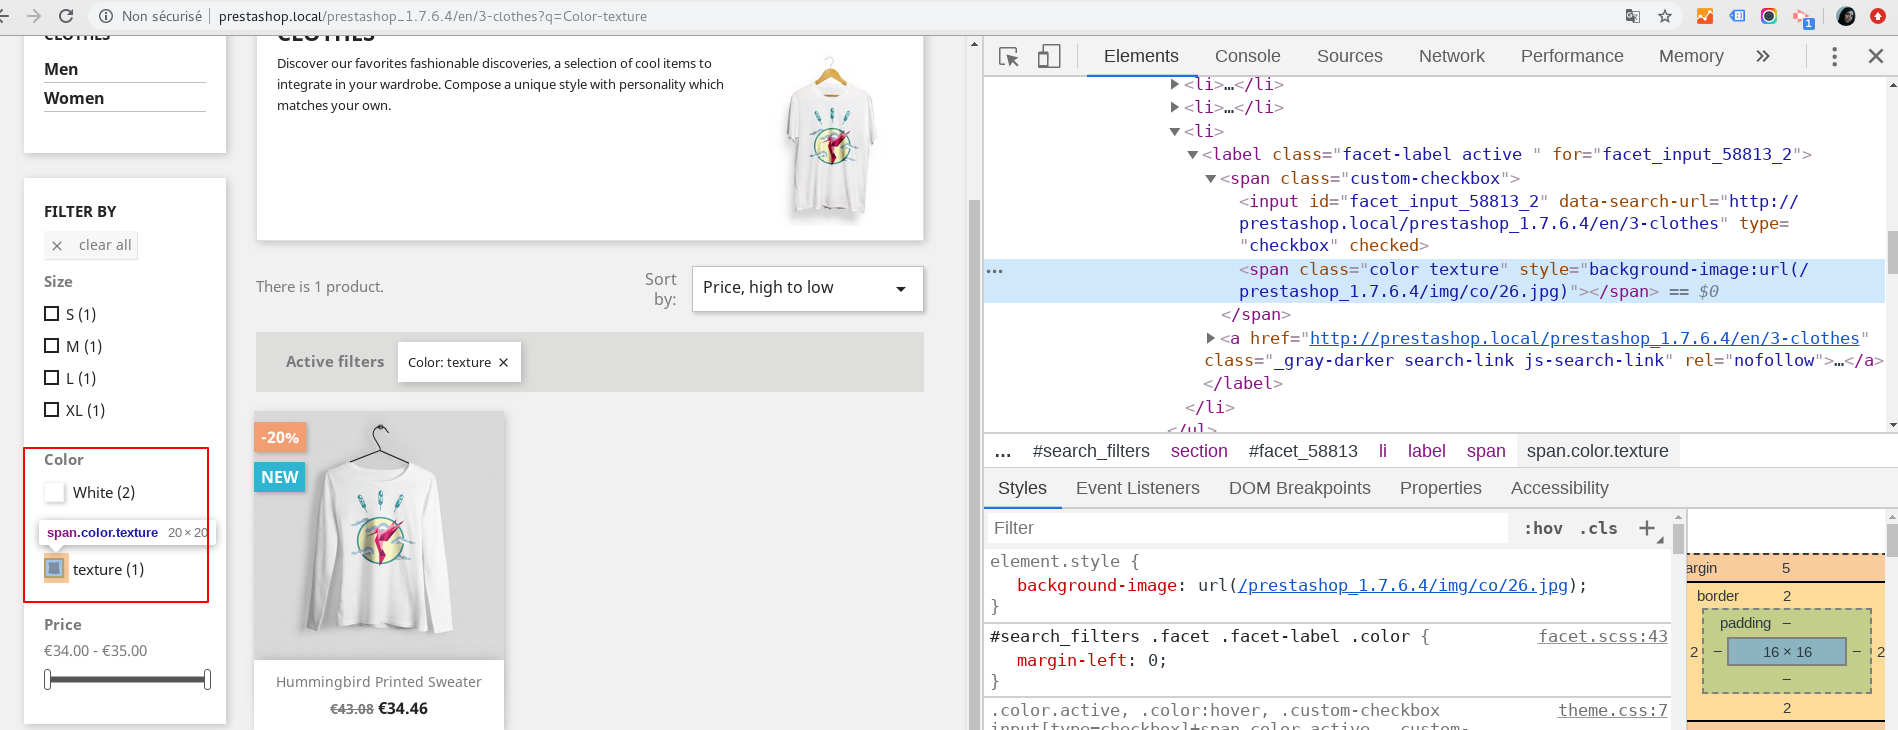Grab the left price slider handle
Screen dimensions: 1898x730
(47, 680)
